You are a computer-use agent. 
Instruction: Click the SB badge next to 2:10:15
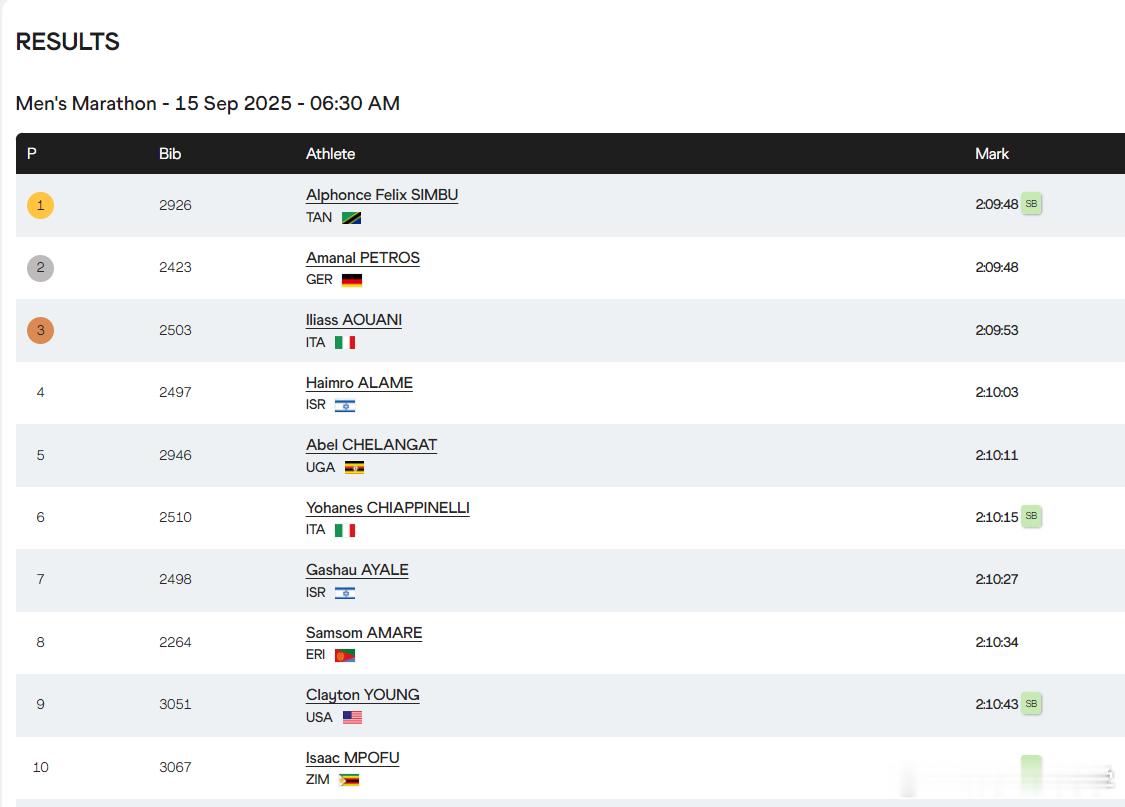[1031, 516]
